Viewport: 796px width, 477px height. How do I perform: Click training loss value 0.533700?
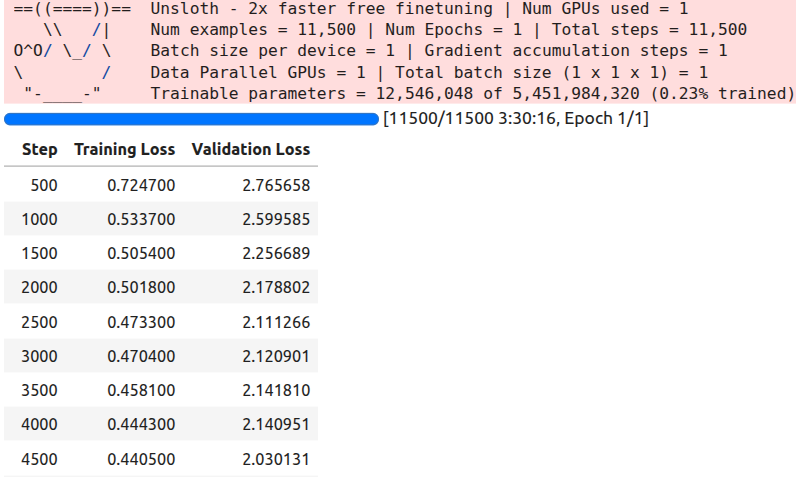pyautogui.click(x=141, y=219)
